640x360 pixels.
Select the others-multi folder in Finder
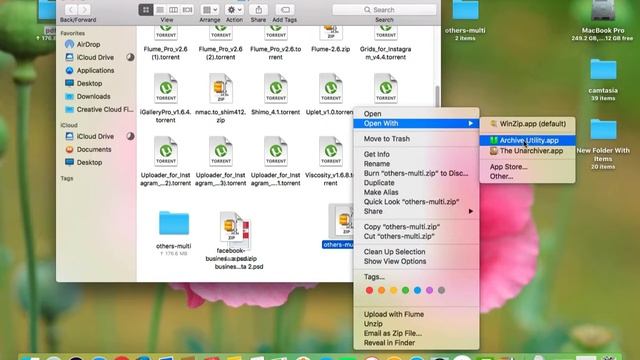[174, 223]
